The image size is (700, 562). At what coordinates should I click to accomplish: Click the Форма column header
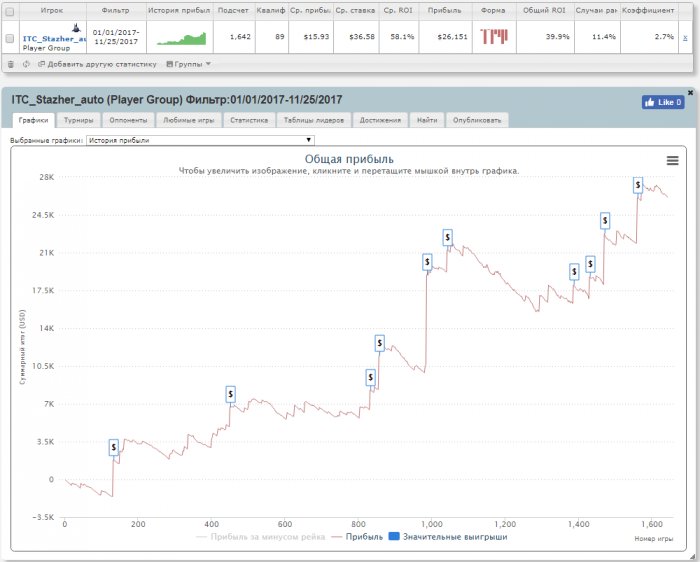tap(493, 10)
